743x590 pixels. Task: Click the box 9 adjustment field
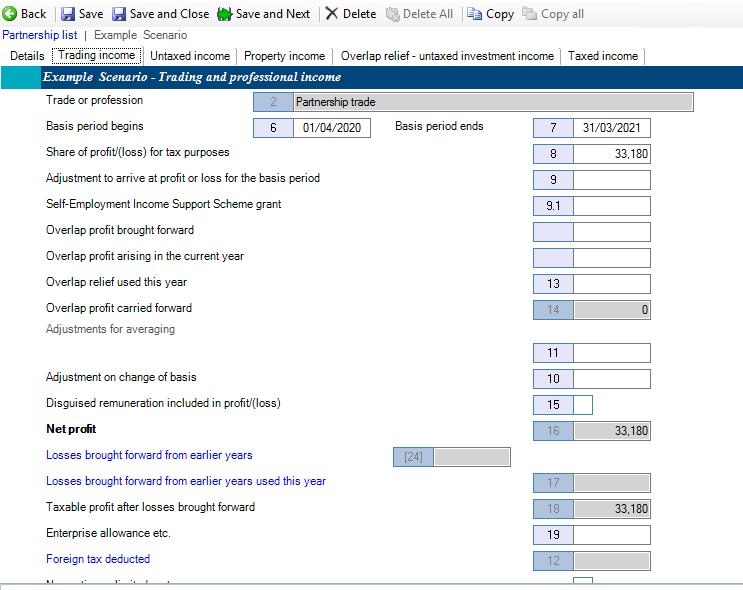tap(612, 180)
